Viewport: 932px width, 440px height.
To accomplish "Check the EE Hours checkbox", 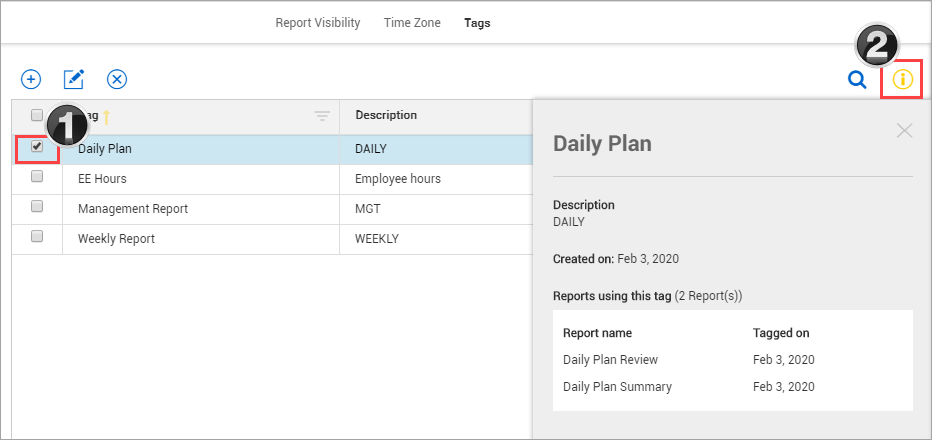I will point(37,176).
